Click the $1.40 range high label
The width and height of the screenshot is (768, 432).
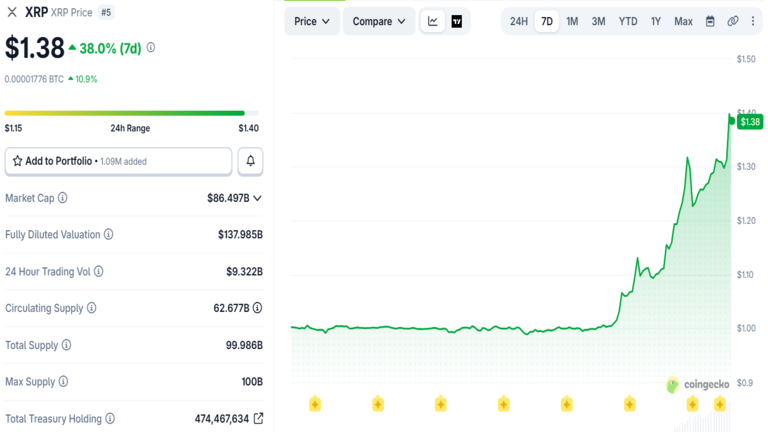click(x=249, y=128)
